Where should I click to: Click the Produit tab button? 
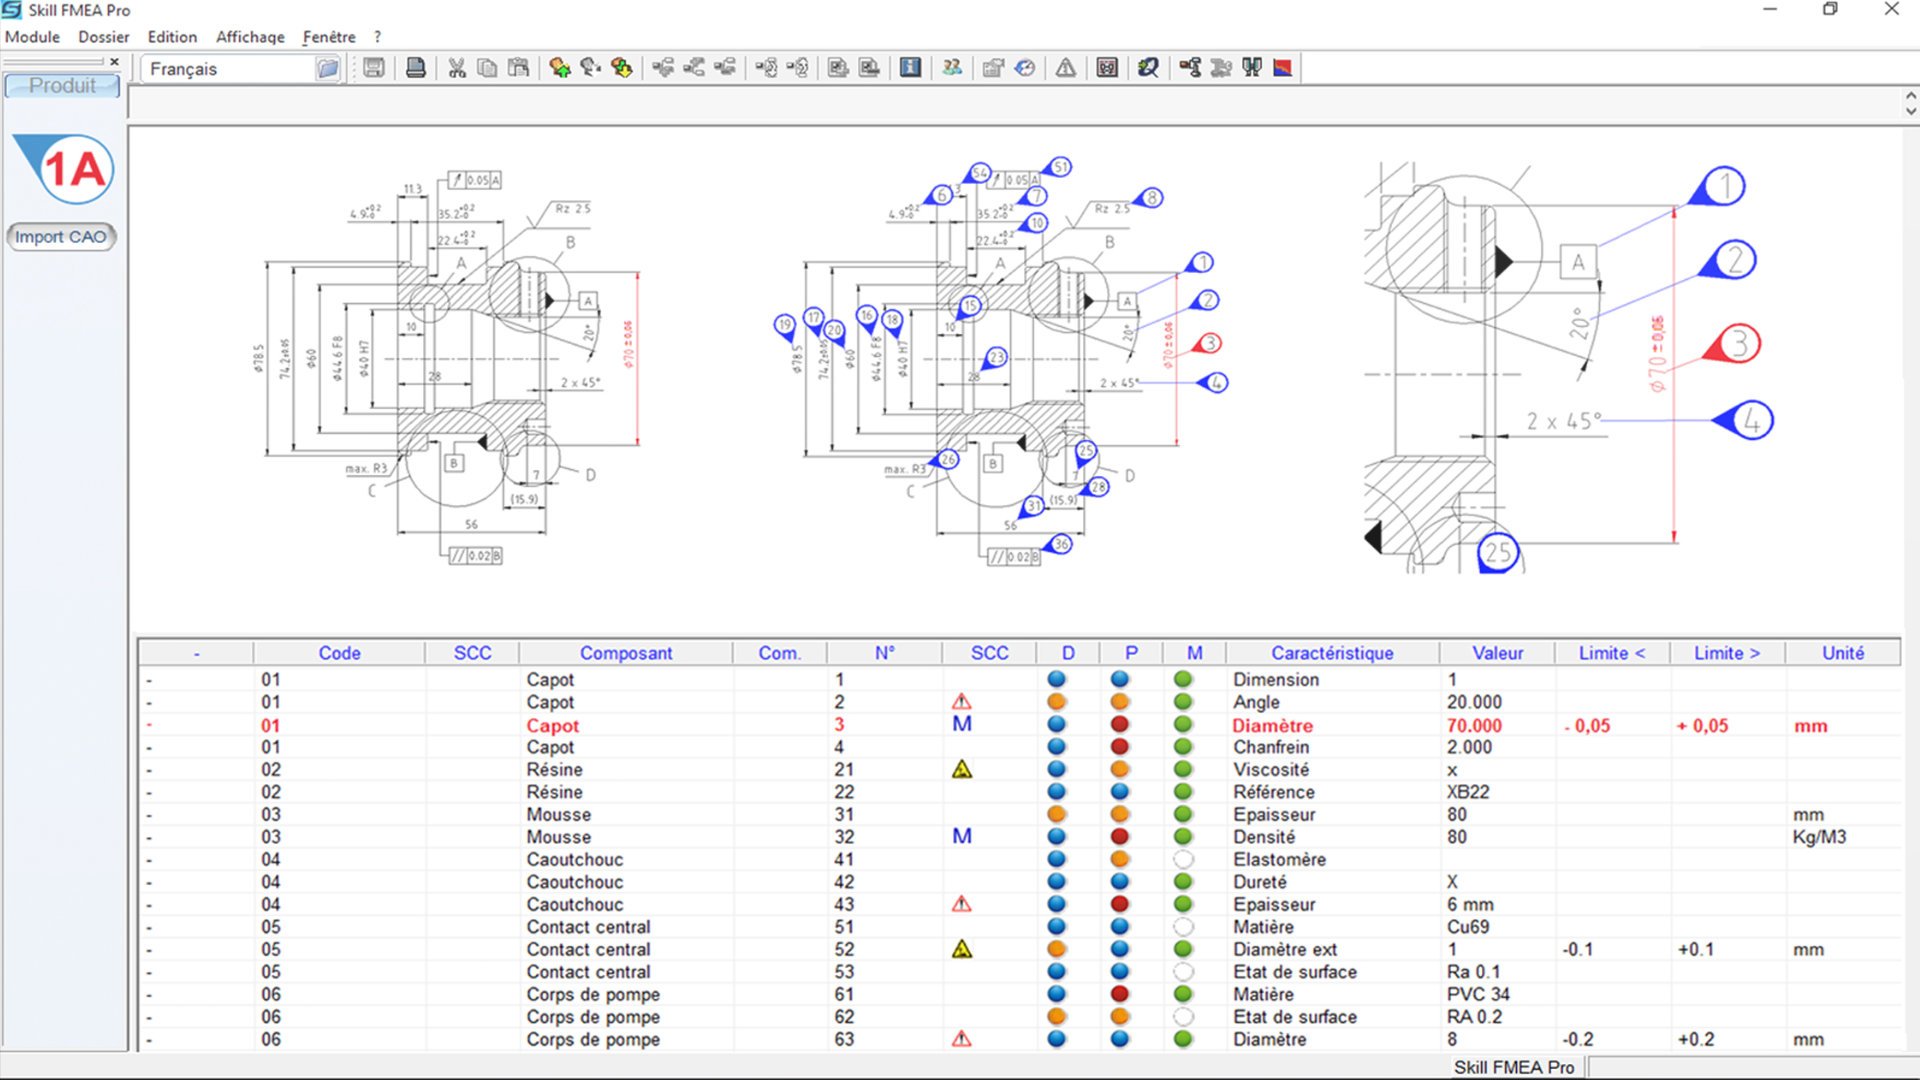tap(62, 86)
